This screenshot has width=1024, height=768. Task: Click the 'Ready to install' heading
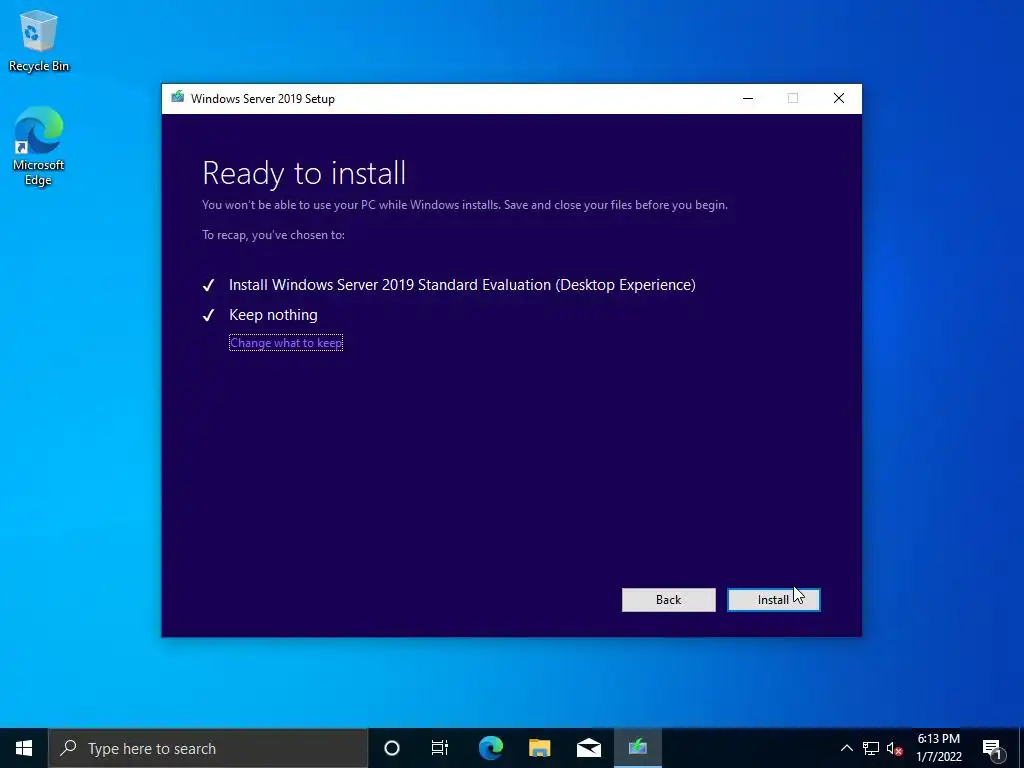(x=304, y=173)
